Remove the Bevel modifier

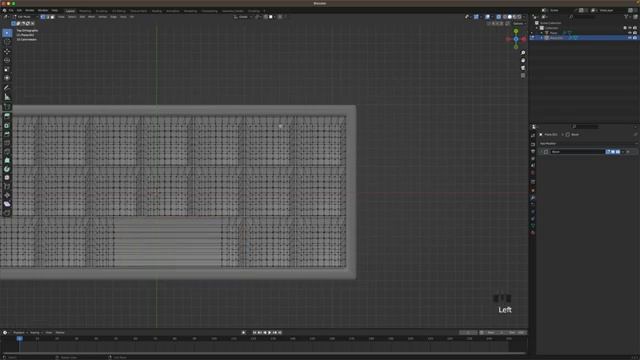(629, 152)
